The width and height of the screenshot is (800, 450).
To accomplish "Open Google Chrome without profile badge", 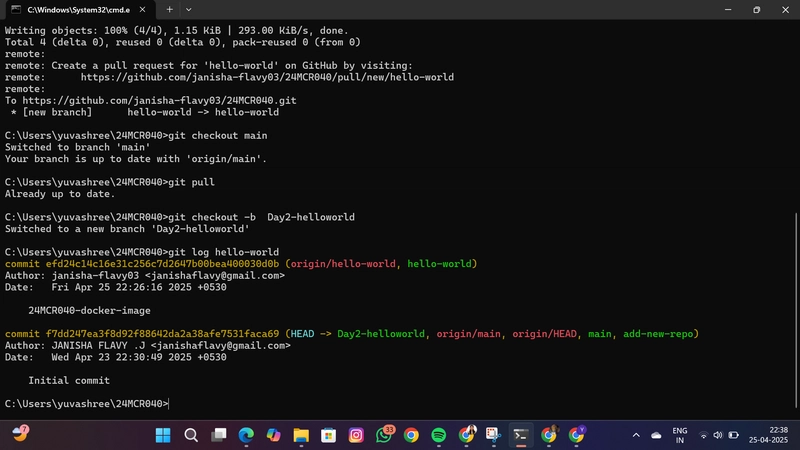I will (411, 435).
